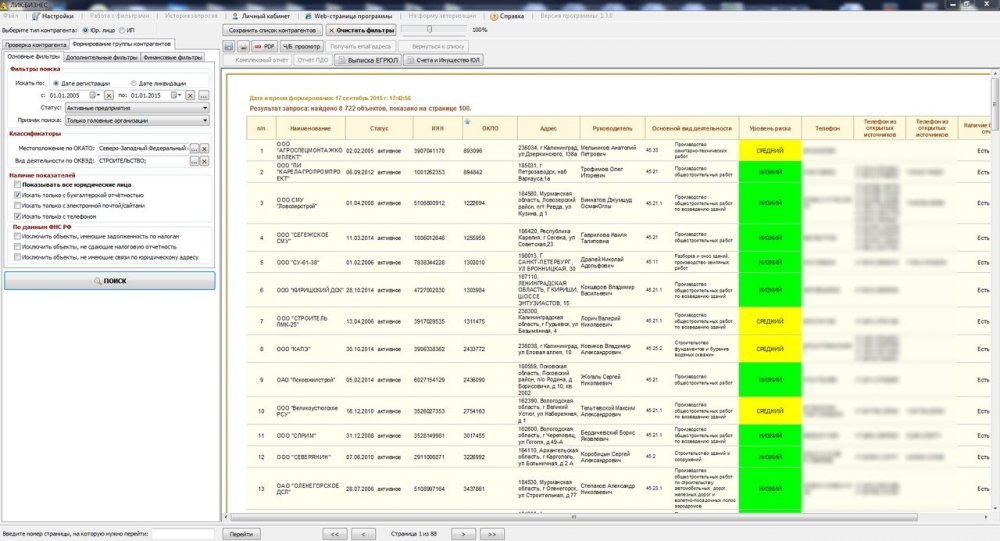Clear the end date with its X button
This screenshot has height=541, width=1000.
(190, 95)
